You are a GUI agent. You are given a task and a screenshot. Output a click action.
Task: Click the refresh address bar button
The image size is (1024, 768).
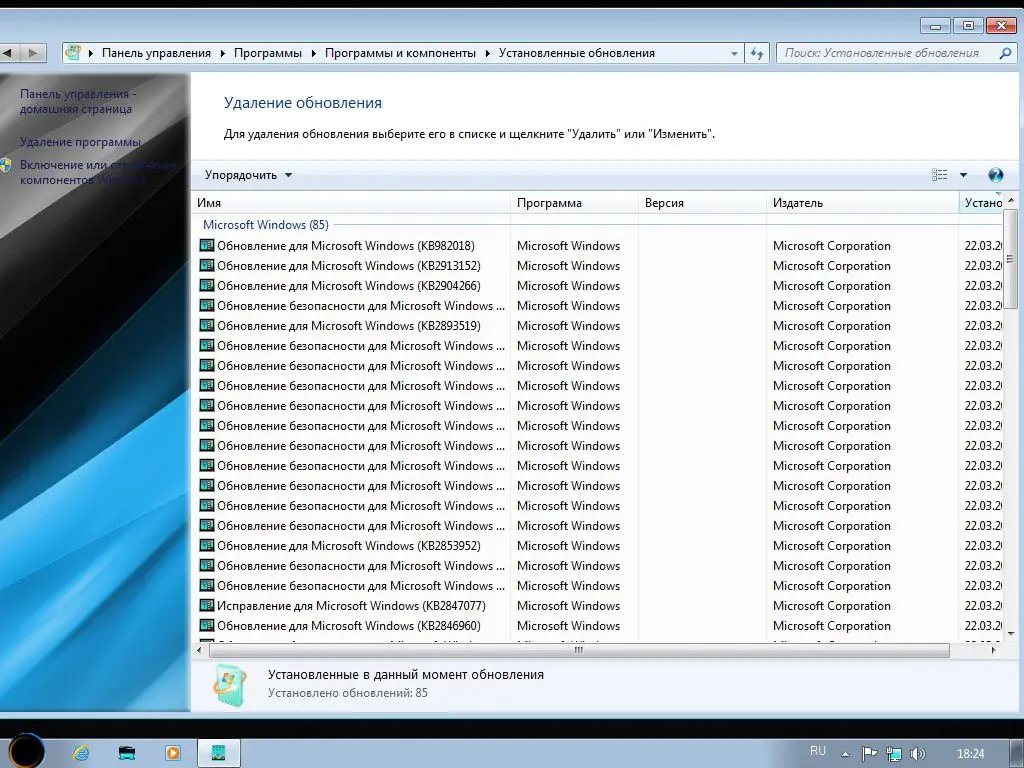coord(757,54)
